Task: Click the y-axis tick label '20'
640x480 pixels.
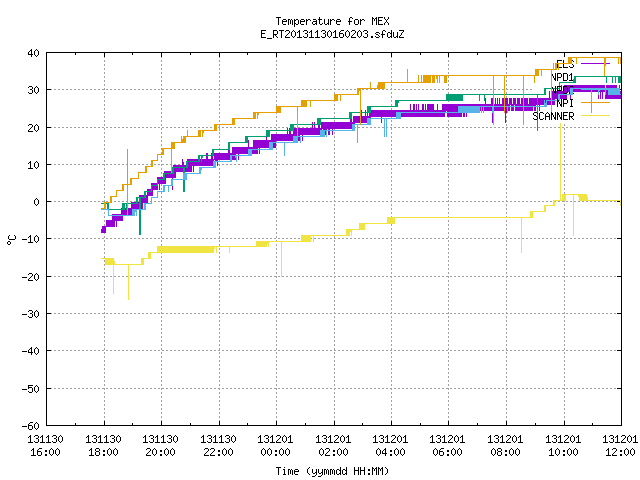Action: coord(33,128)
